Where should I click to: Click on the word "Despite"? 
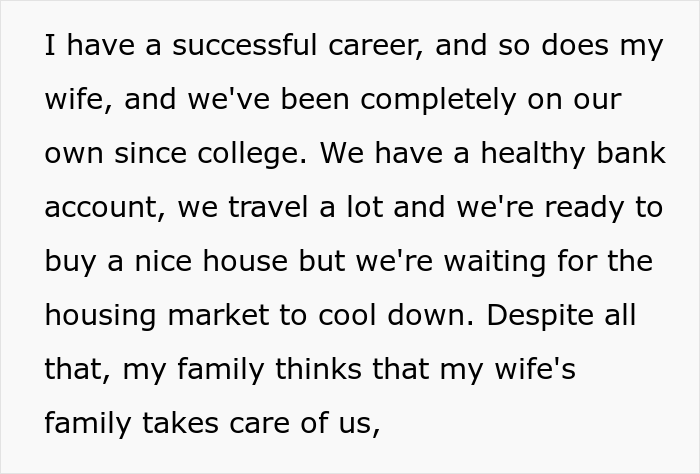pyautogui.click(x=540, y=316)
